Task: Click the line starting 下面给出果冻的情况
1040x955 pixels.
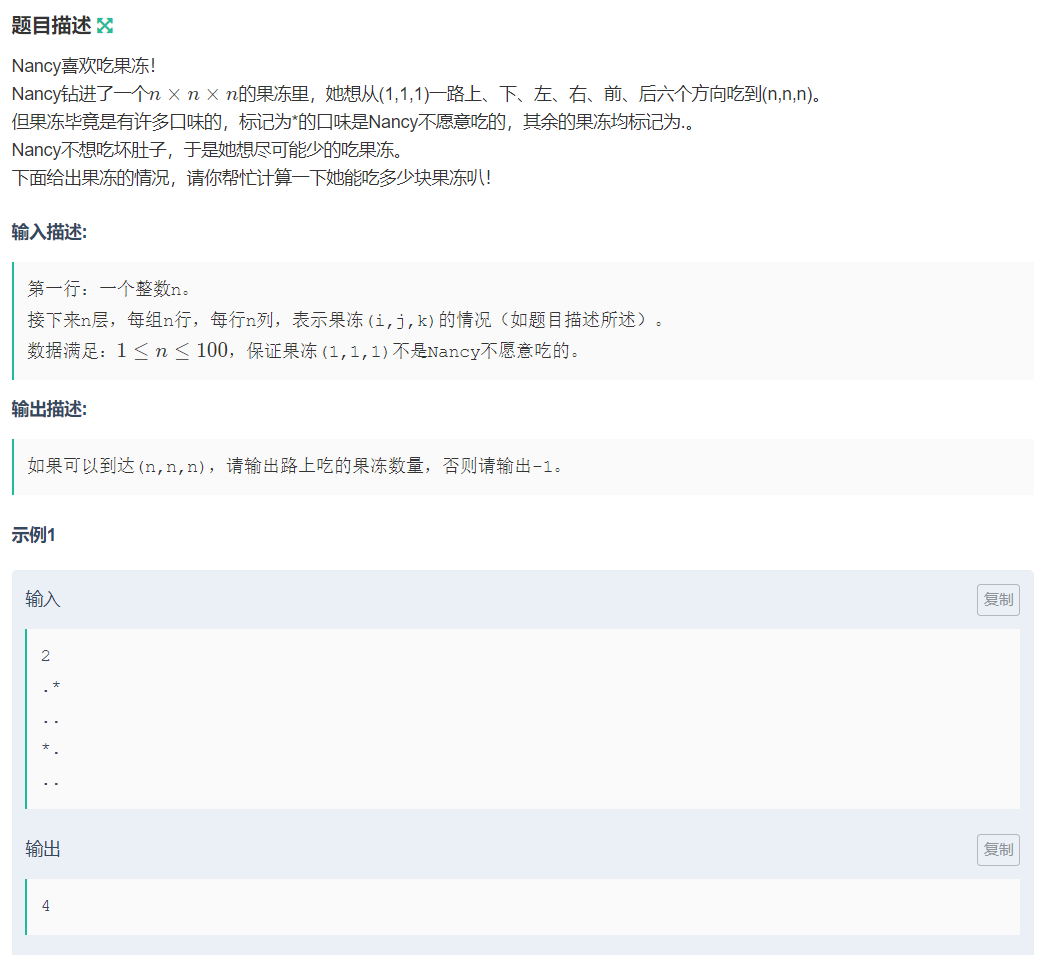Action: click(x=252, y=178)
